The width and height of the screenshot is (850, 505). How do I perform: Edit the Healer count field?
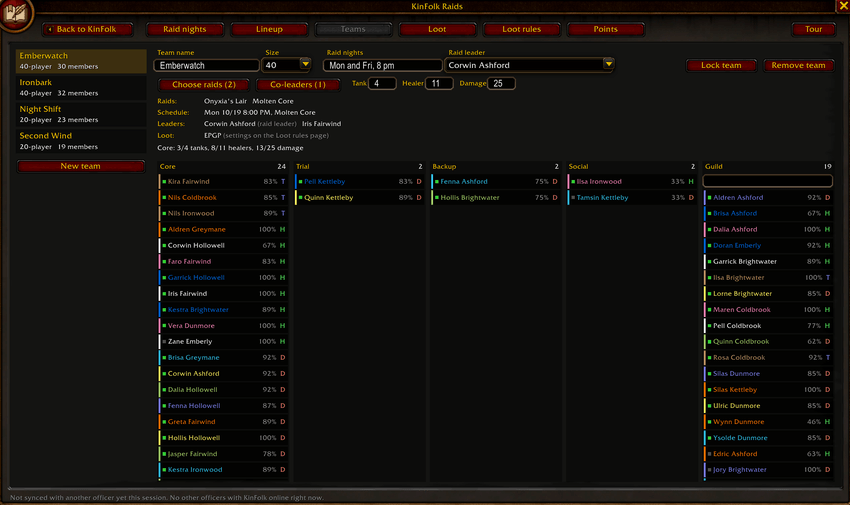440,83
